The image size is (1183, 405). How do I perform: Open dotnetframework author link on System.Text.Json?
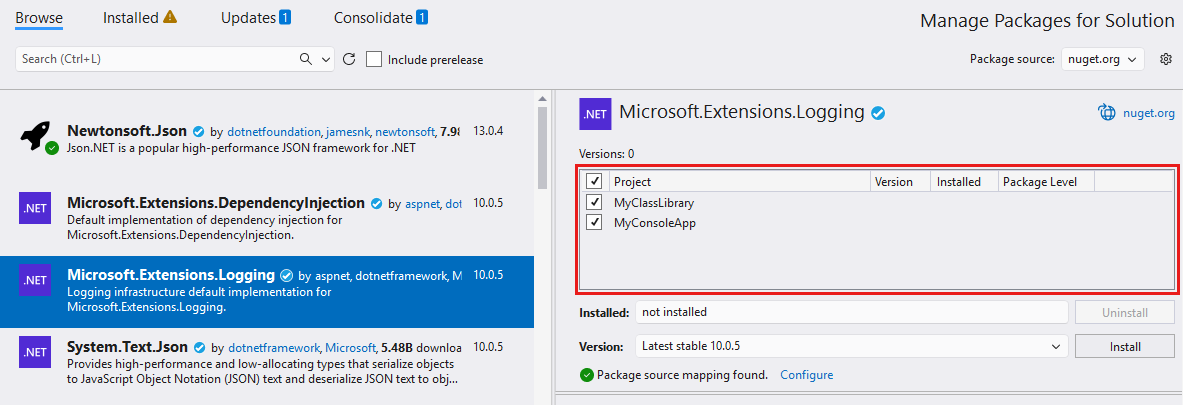(274, 348)
